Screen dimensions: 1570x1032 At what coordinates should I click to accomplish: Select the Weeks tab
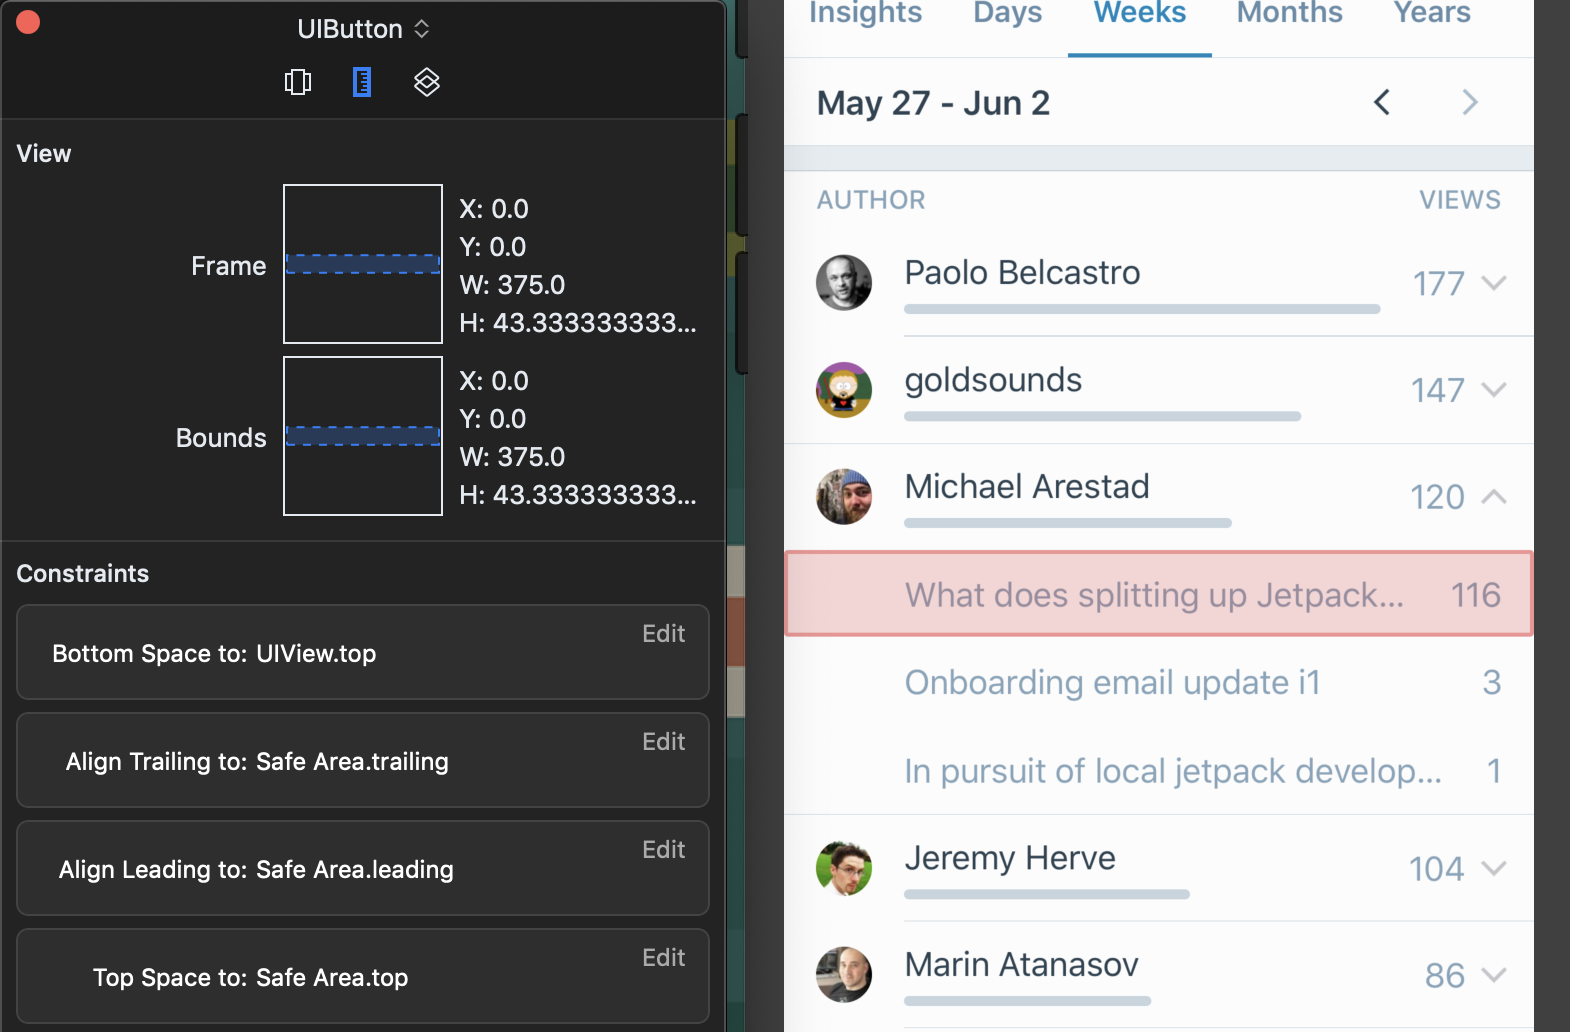click(x=1139, y=13)
